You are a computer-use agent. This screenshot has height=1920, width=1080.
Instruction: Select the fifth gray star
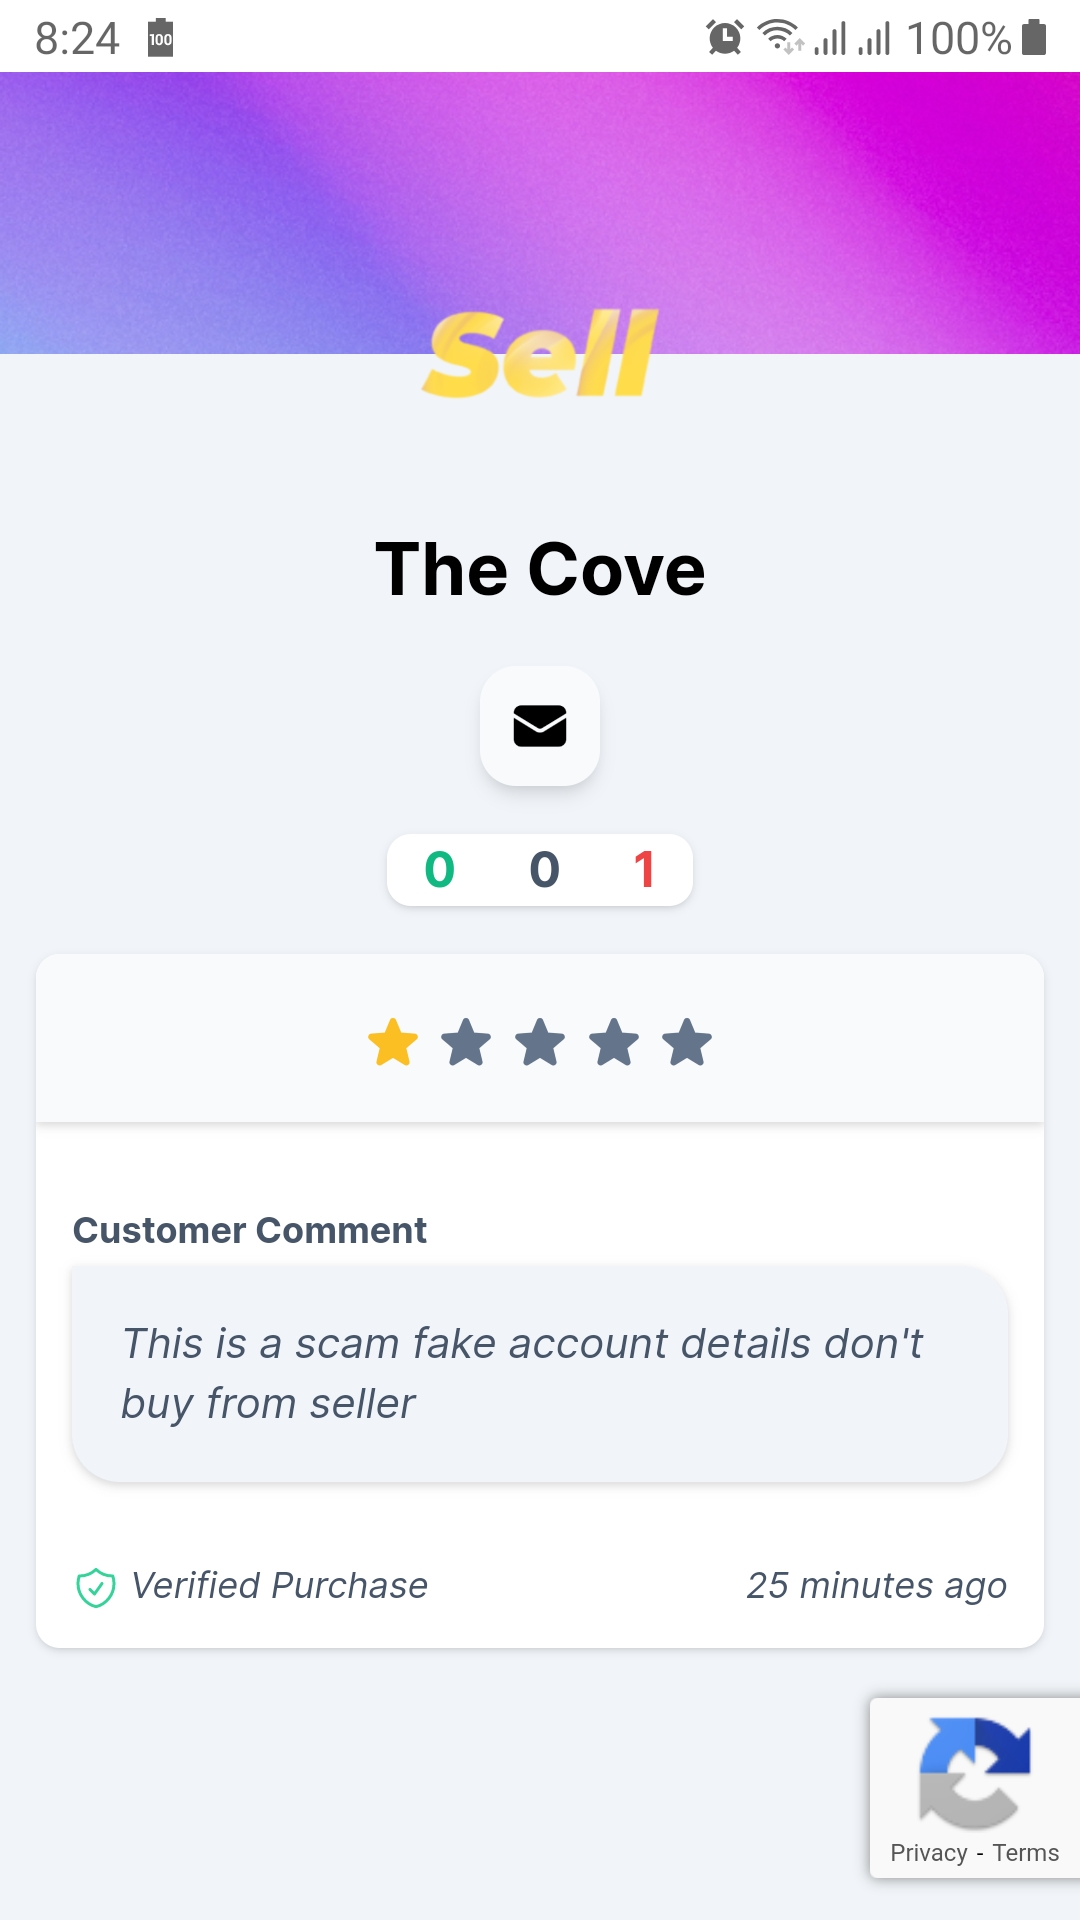pos(687,1042)
